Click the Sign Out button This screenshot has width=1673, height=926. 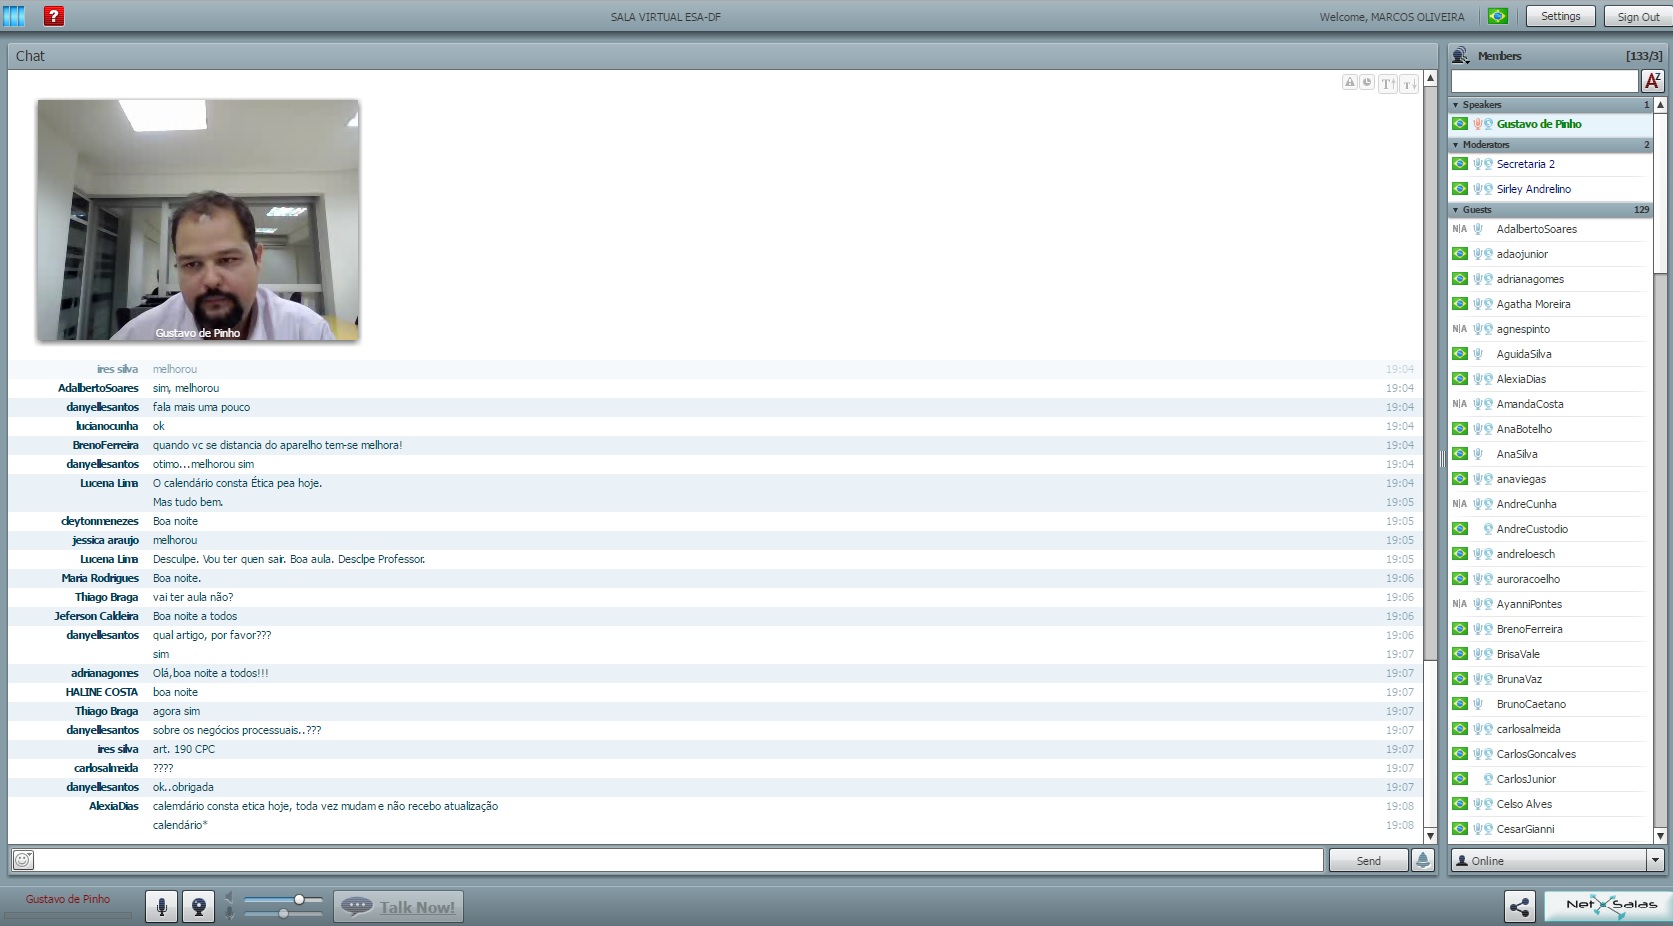click(x=1638, y=16)
